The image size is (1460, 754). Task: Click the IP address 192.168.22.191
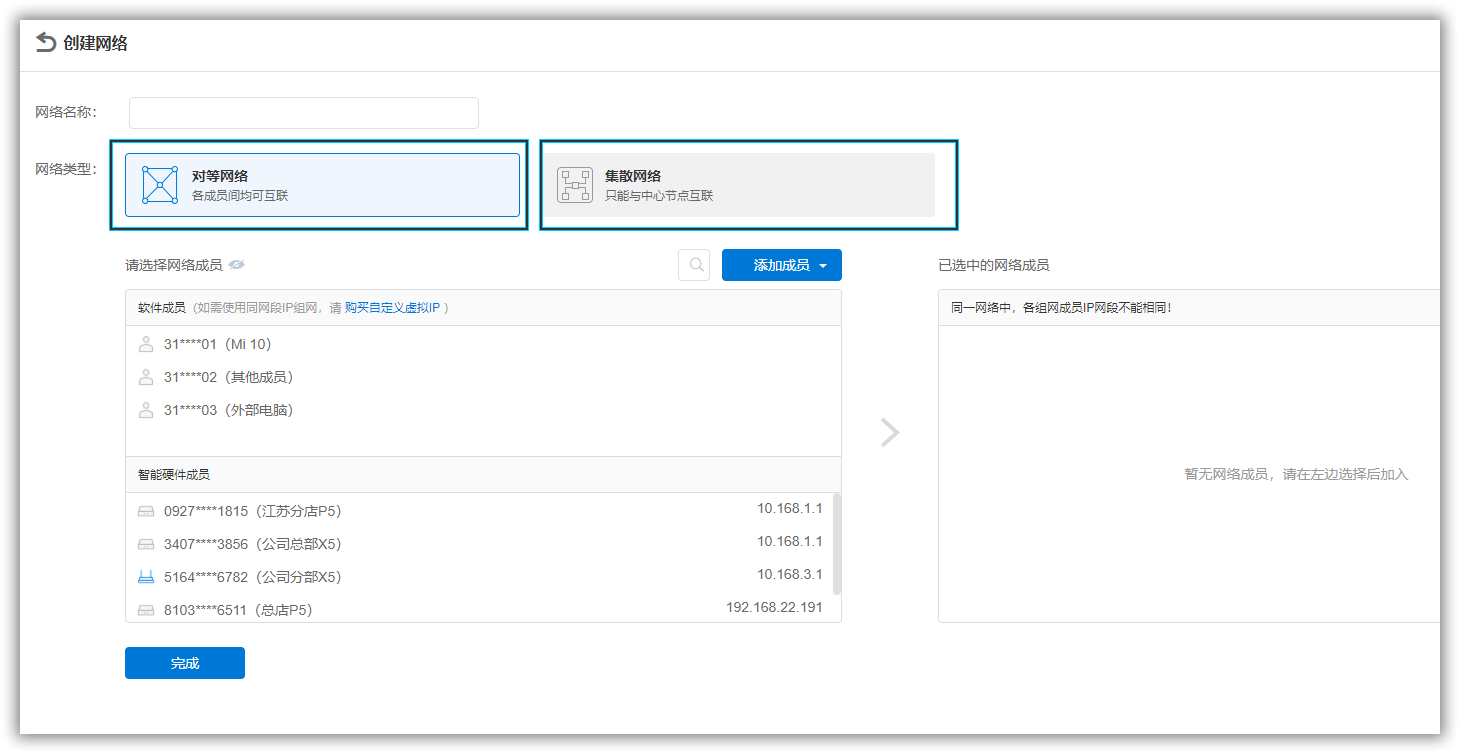(x=774, y=607)
